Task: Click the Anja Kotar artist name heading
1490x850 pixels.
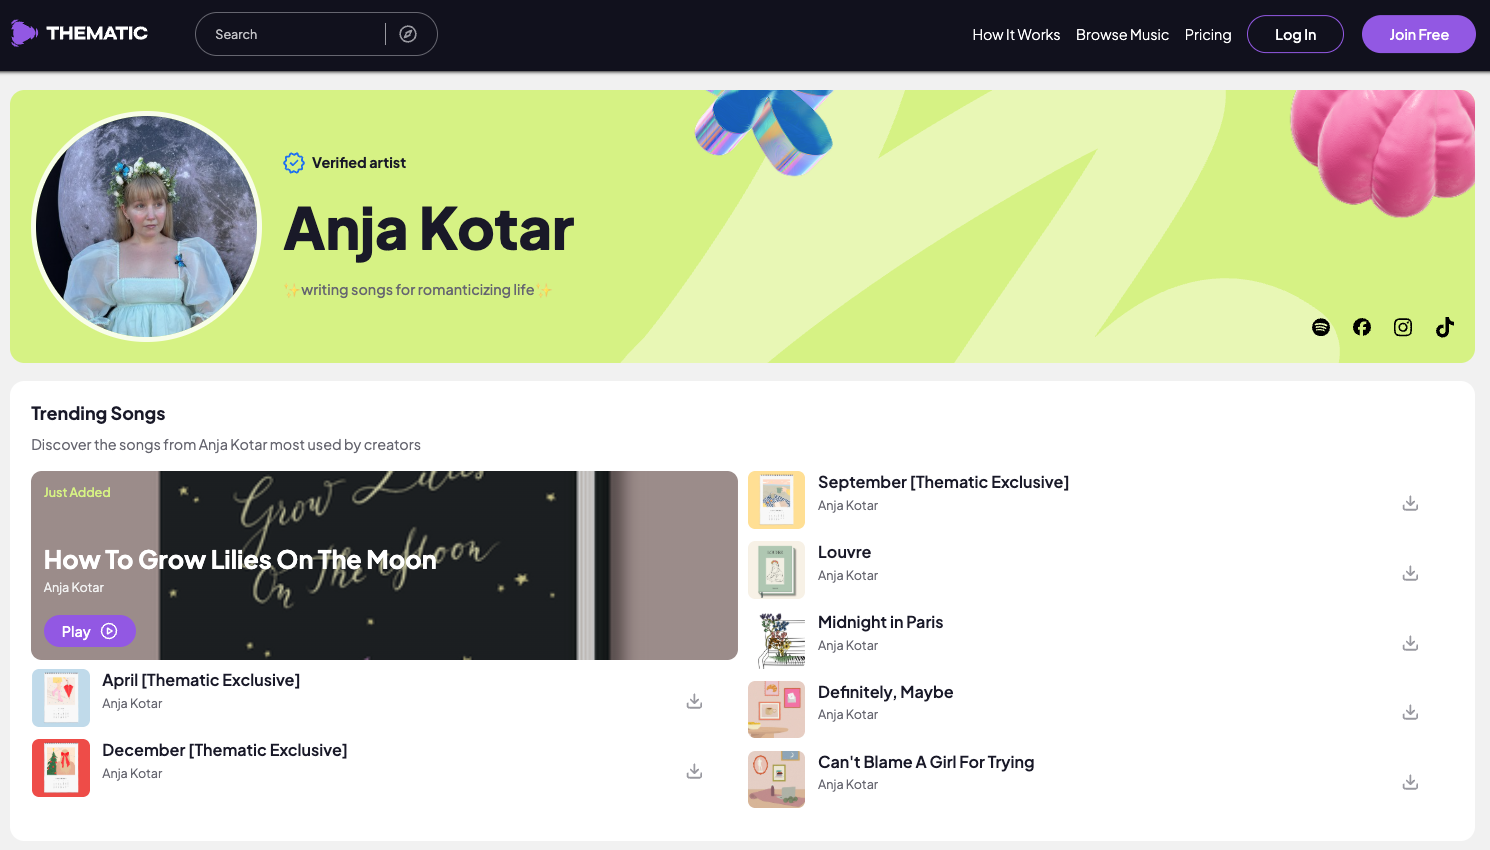Action: pos(429,229)
